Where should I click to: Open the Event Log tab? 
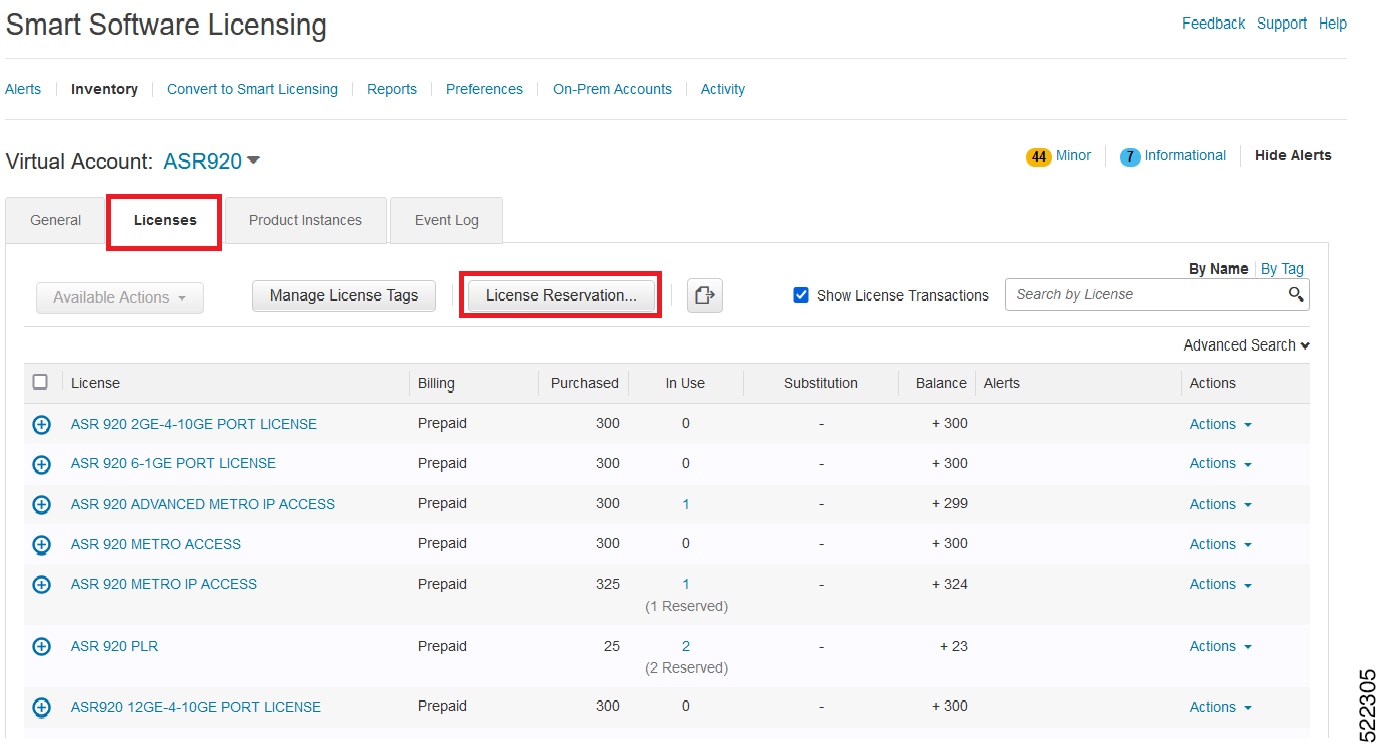(446, 220)
